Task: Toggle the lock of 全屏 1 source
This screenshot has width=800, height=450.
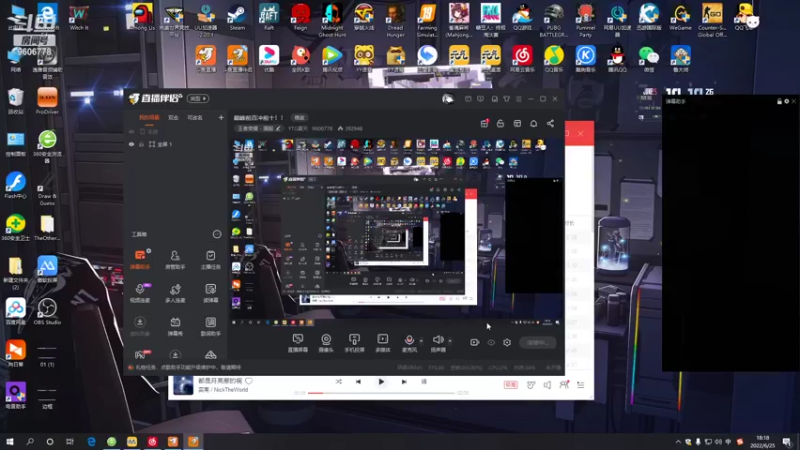Action: pos(141,144)
